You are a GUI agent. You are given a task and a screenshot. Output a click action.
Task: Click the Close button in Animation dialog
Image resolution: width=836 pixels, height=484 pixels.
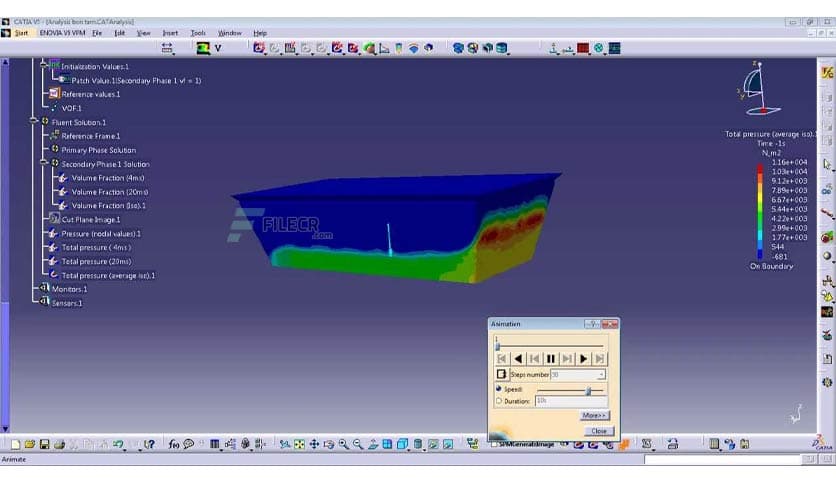[x=599, y=431]
